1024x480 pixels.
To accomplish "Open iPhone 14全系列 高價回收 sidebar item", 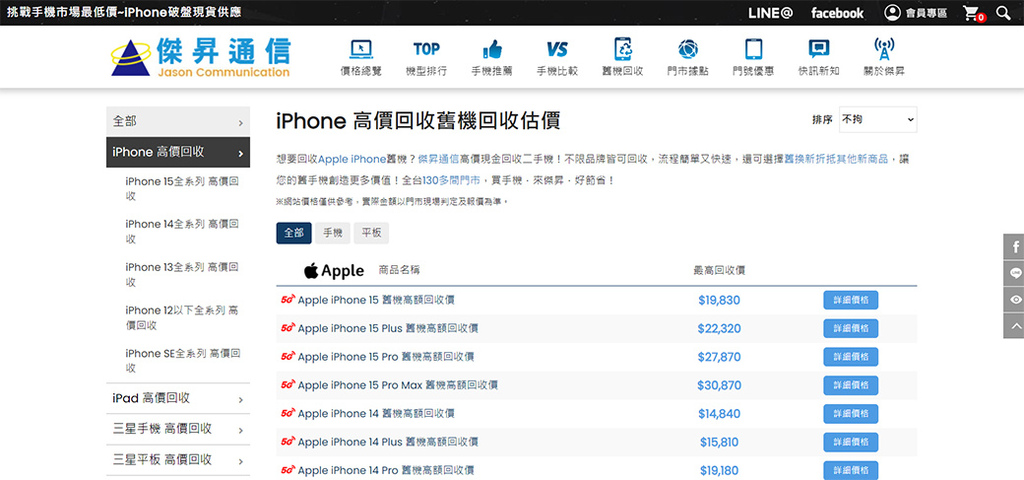I will 182,232.
